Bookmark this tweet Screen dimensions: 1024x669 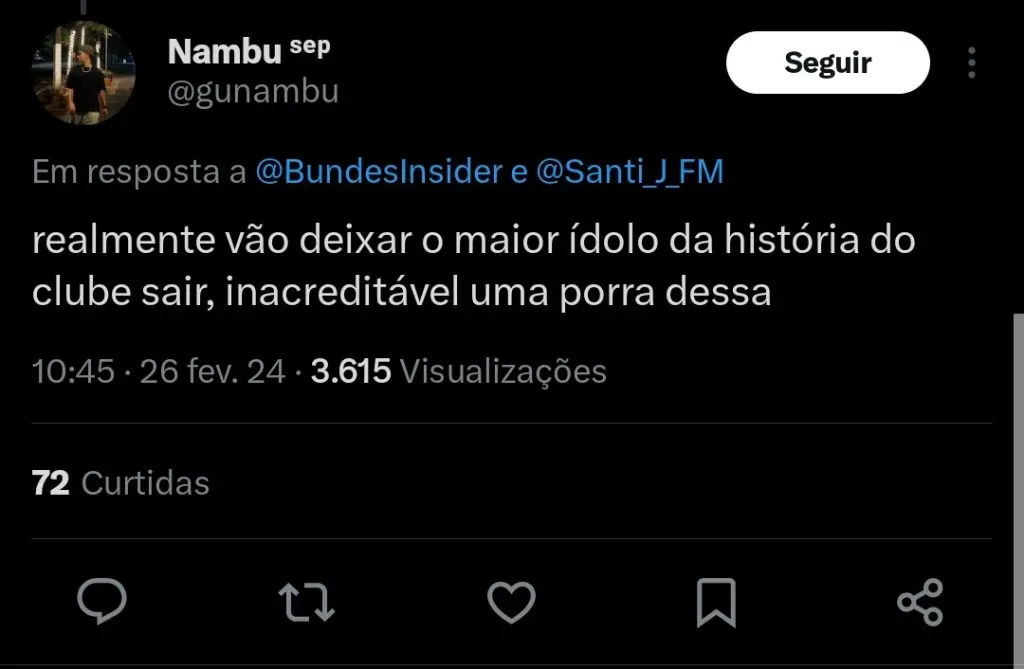click(715, 601)
